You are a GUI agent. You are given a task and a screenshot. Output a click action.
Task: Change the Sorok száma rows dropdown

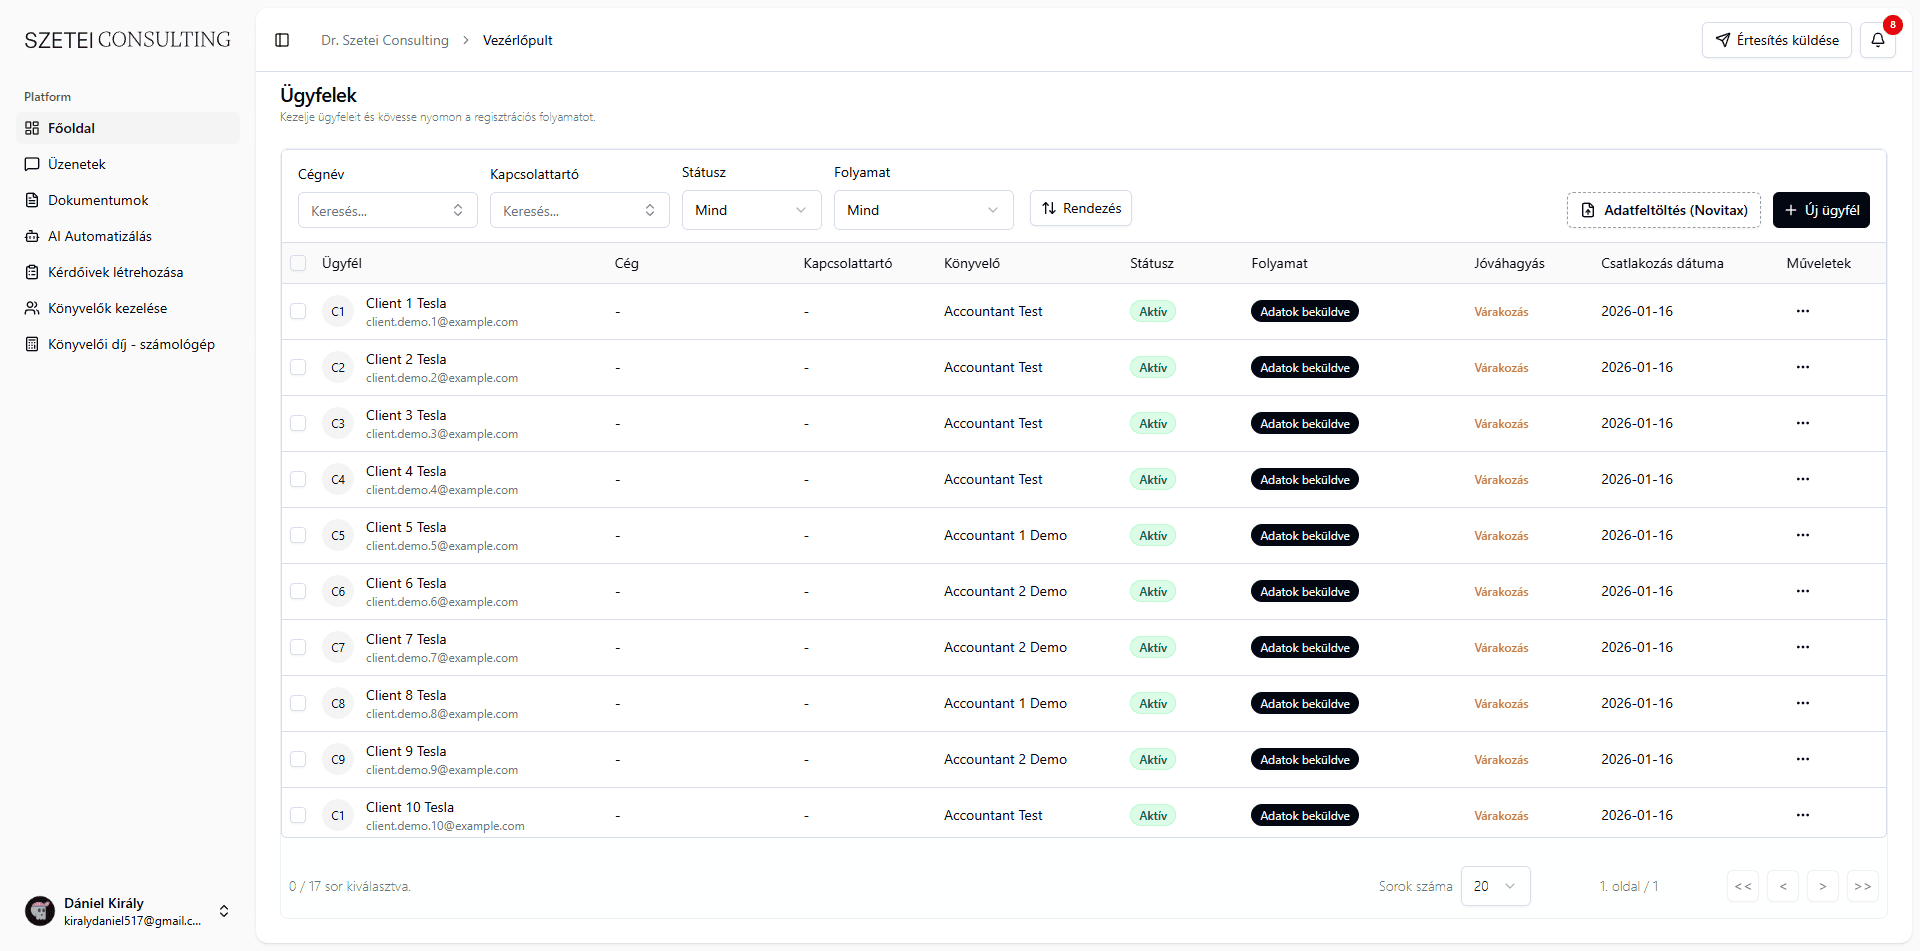[x=1495, y=886]
